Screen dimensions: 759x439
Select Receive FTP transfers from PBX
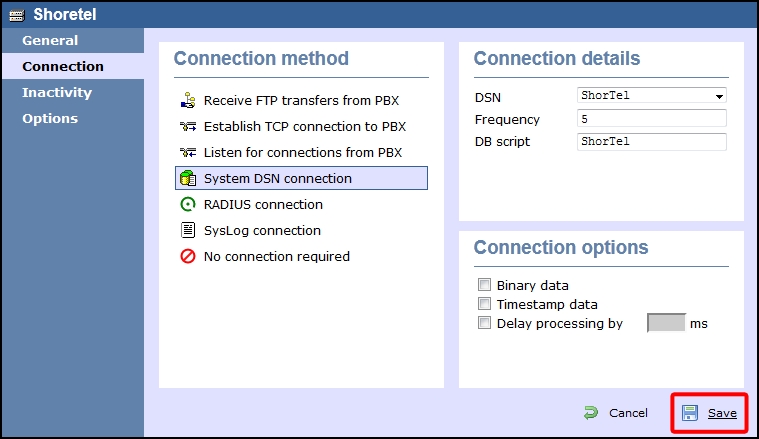(x=301, y=100)
